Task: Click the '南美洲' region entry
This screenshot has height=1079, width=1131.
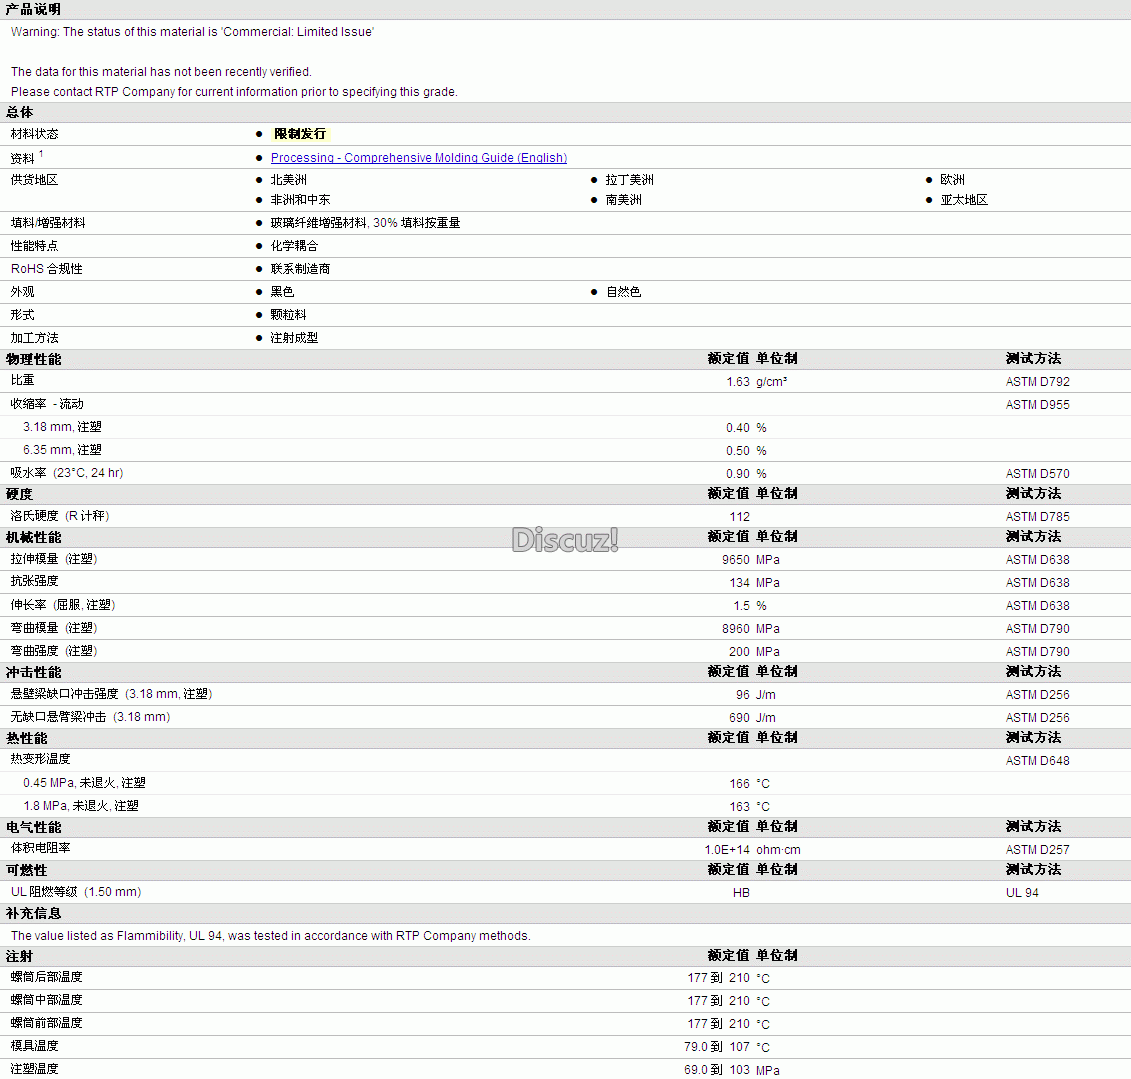Action: tap(624, 201)
